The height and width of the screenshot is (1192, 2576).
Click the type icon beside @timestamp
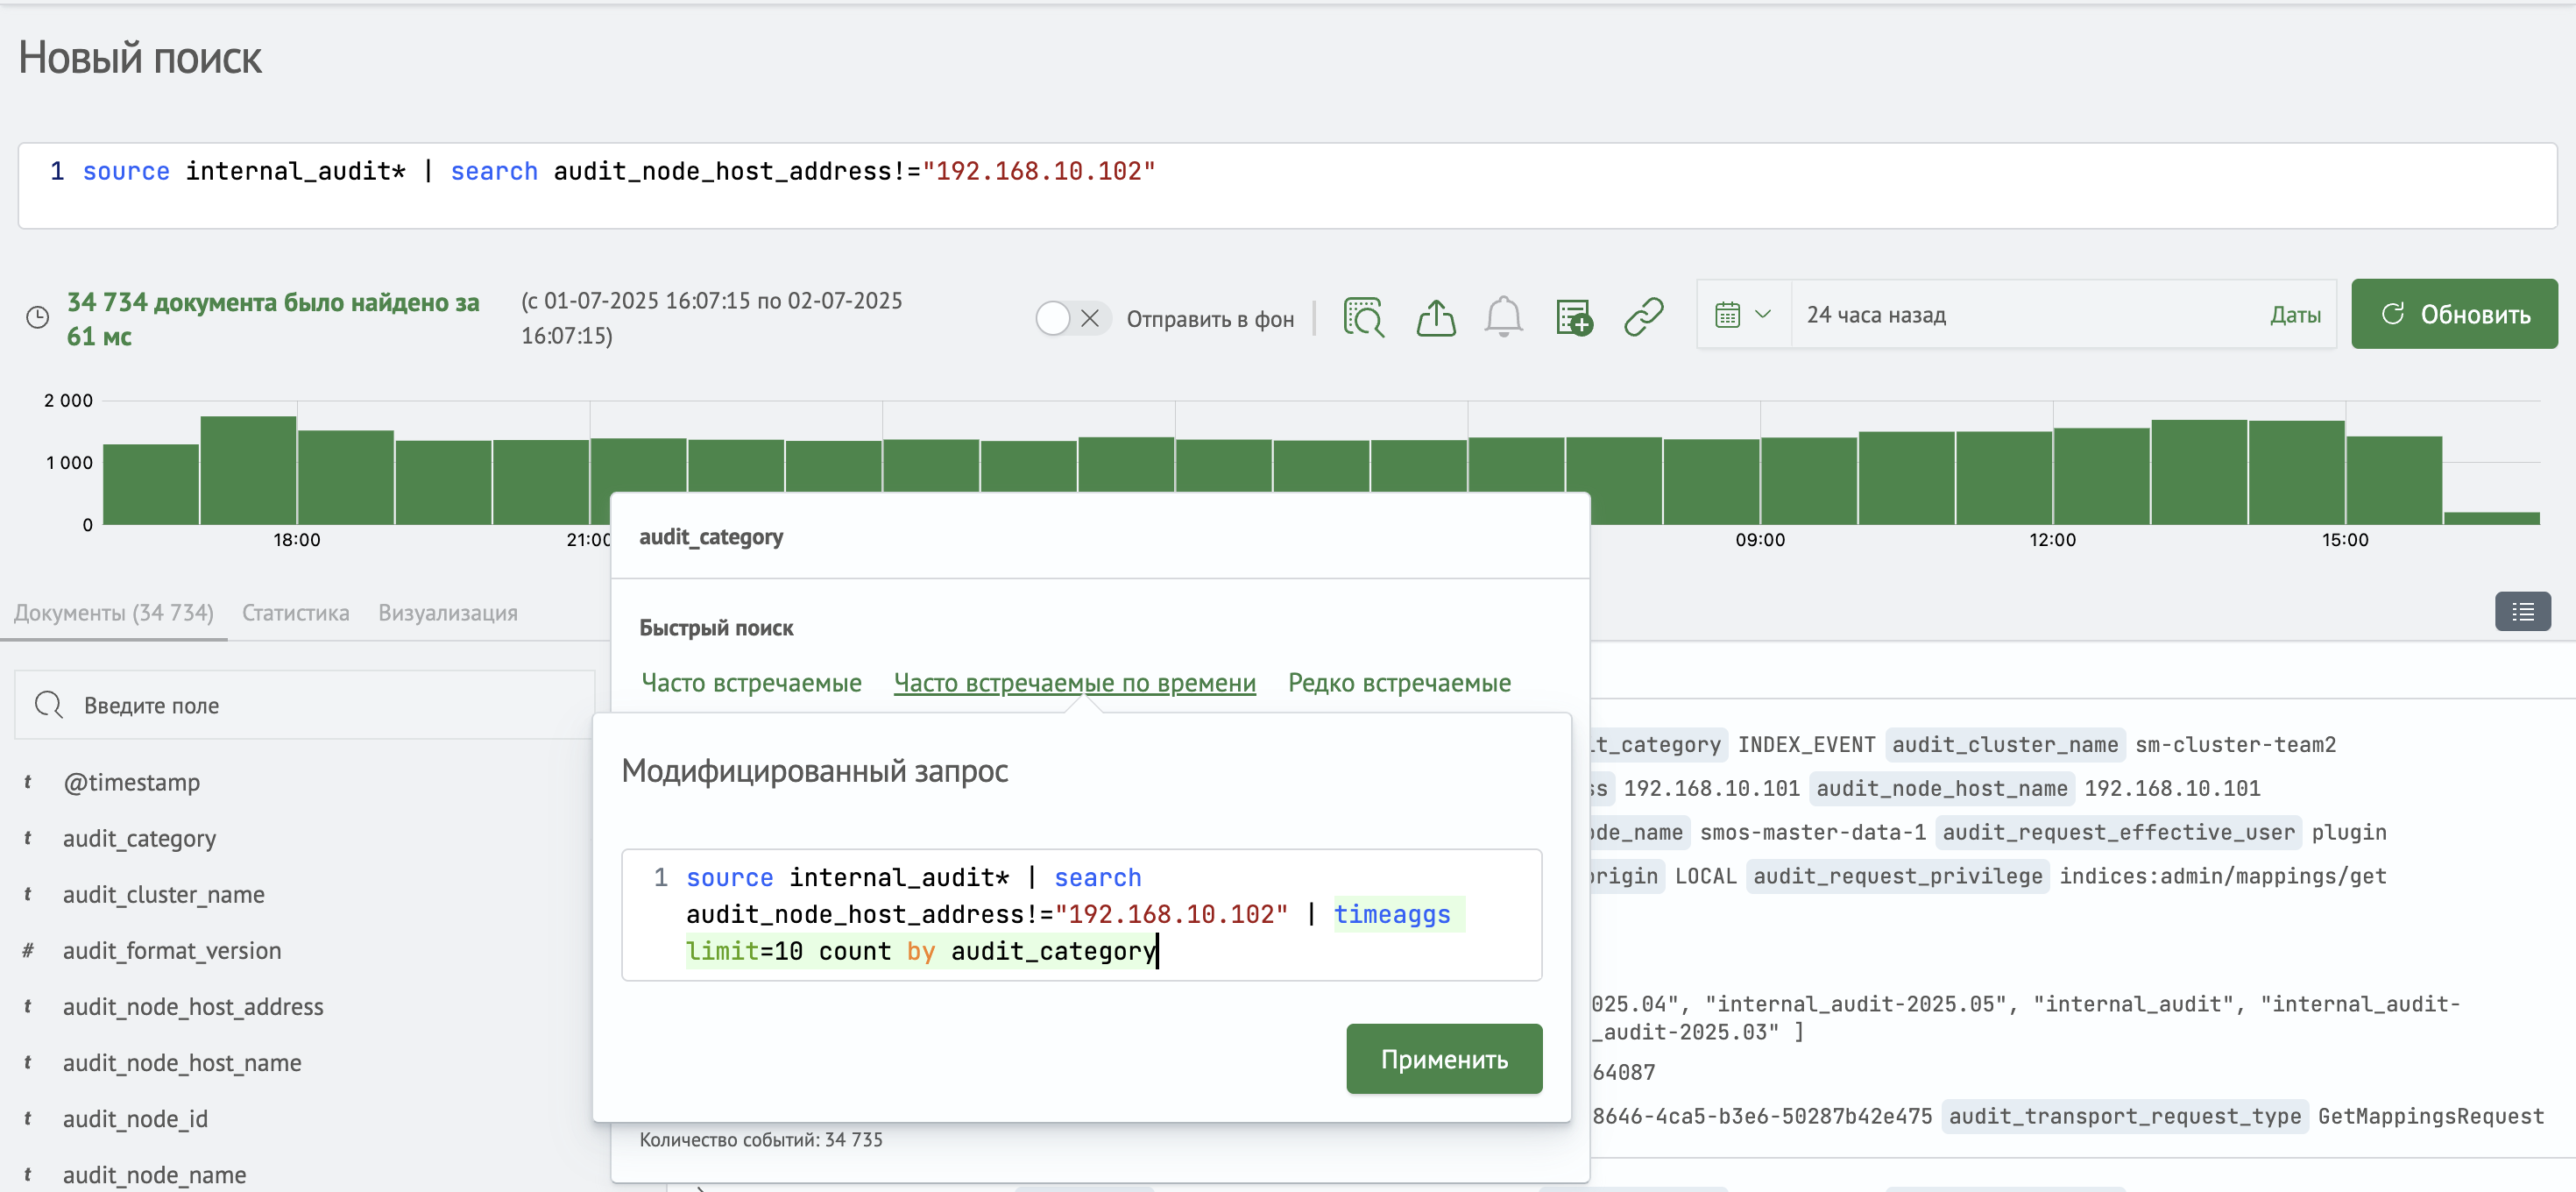pos(28,782)
